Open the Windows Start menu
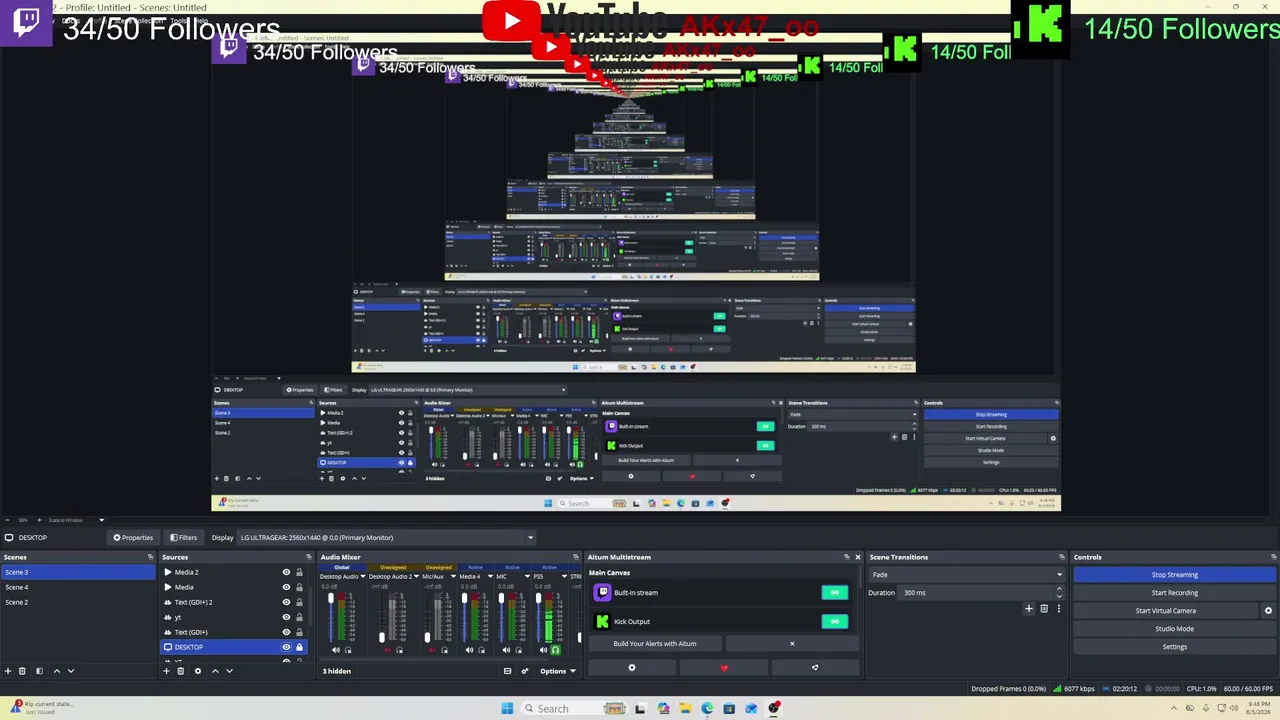This screenshot has height=720, width=1280. [507, 708]
